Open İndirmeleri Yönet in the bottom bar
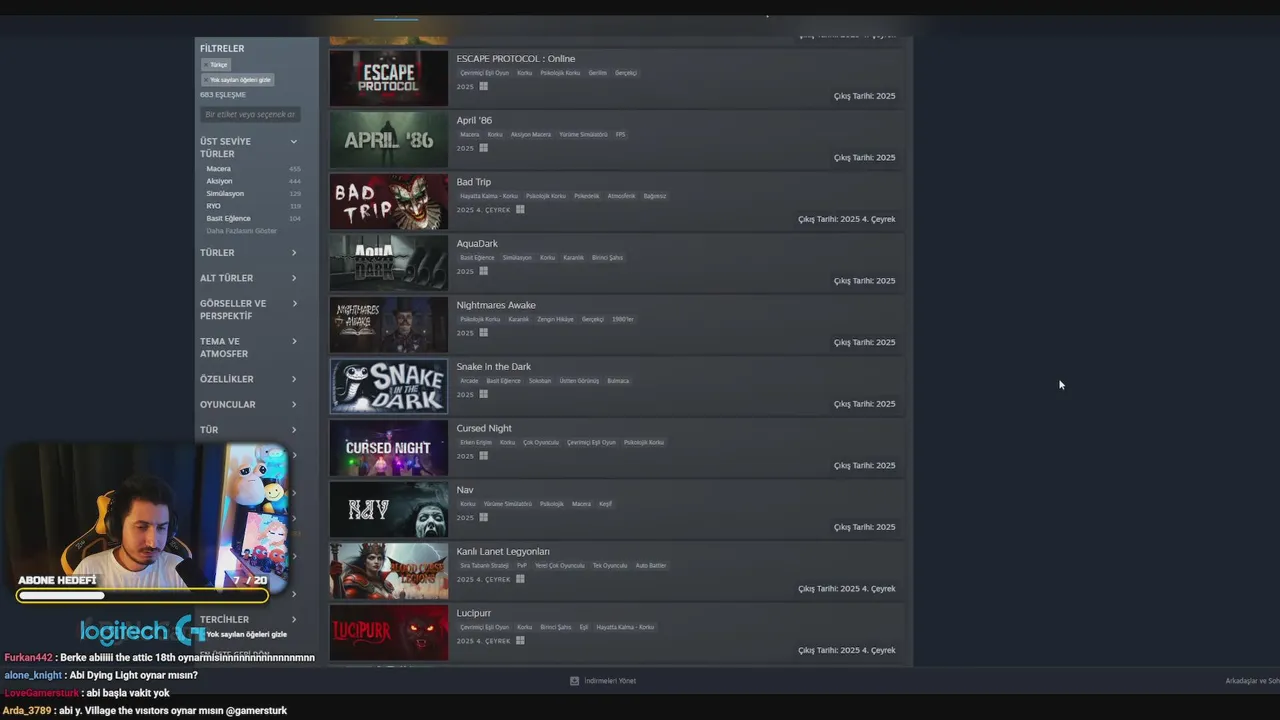Viewport: 1280px width, 720px height. [x=610, y=681]
